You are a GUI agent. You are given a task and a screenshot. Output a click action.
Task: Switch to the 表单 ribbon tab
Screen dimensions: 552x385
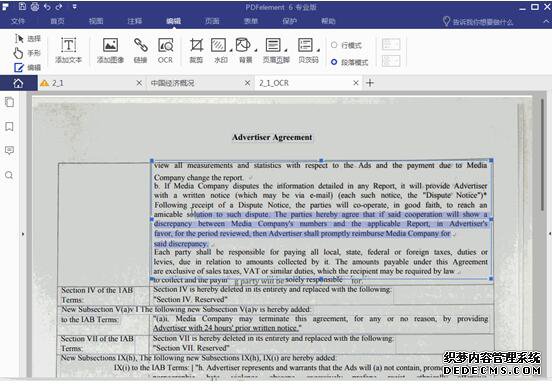pyautogui.click(x=251, y=21)
